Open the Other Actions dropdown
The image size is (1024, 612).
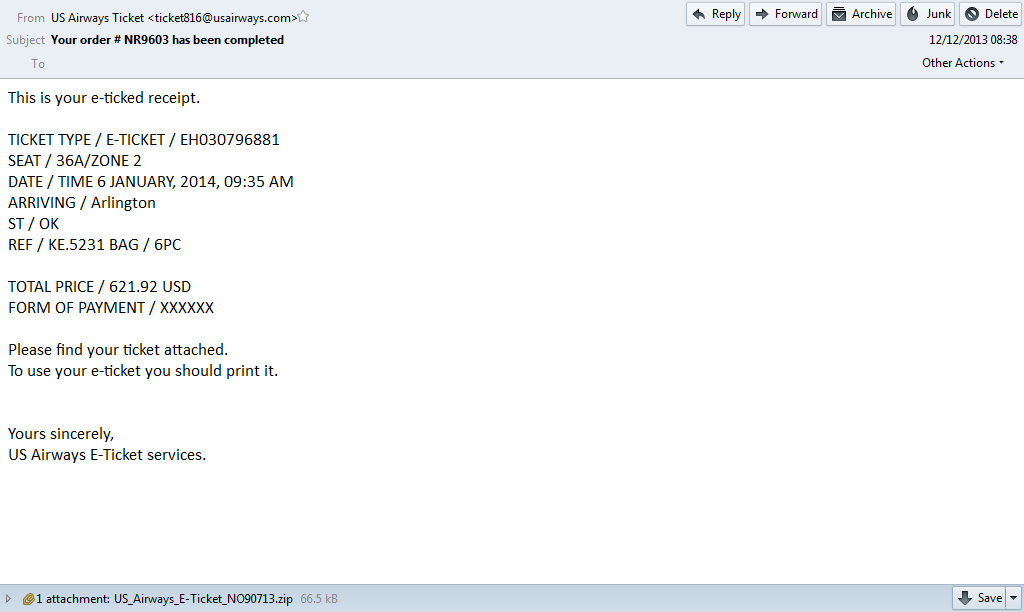tap(963, 63)
